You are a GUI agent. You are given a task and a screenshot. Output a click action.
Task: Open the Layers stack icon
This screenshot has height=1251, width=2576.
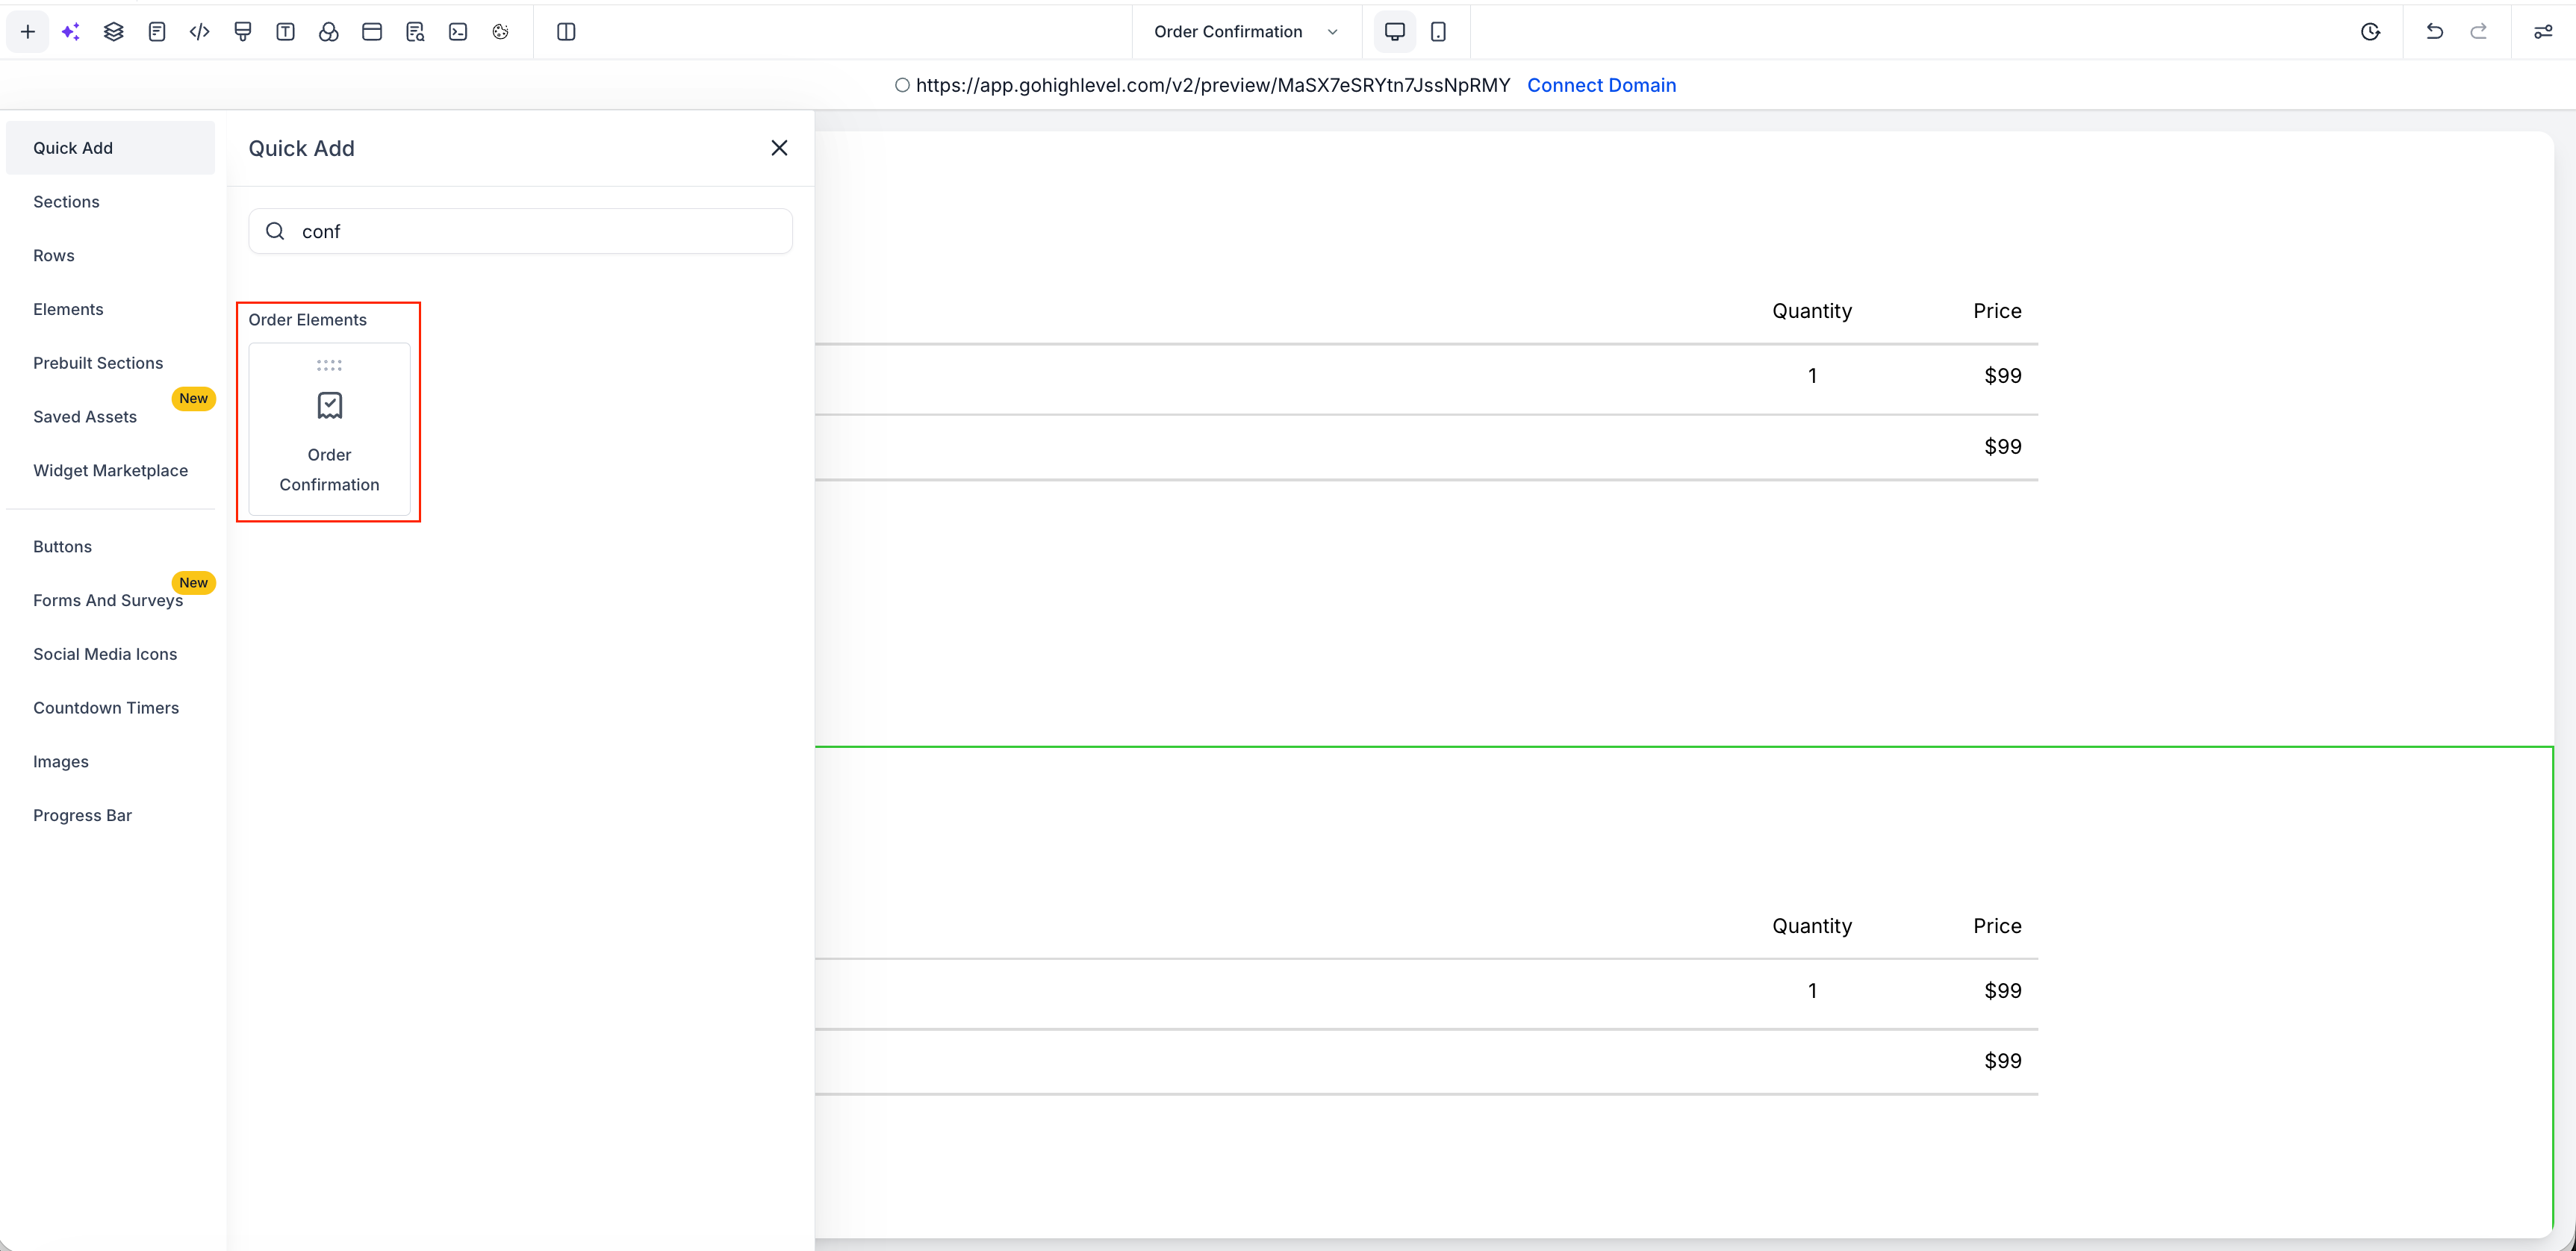point(114,32)
